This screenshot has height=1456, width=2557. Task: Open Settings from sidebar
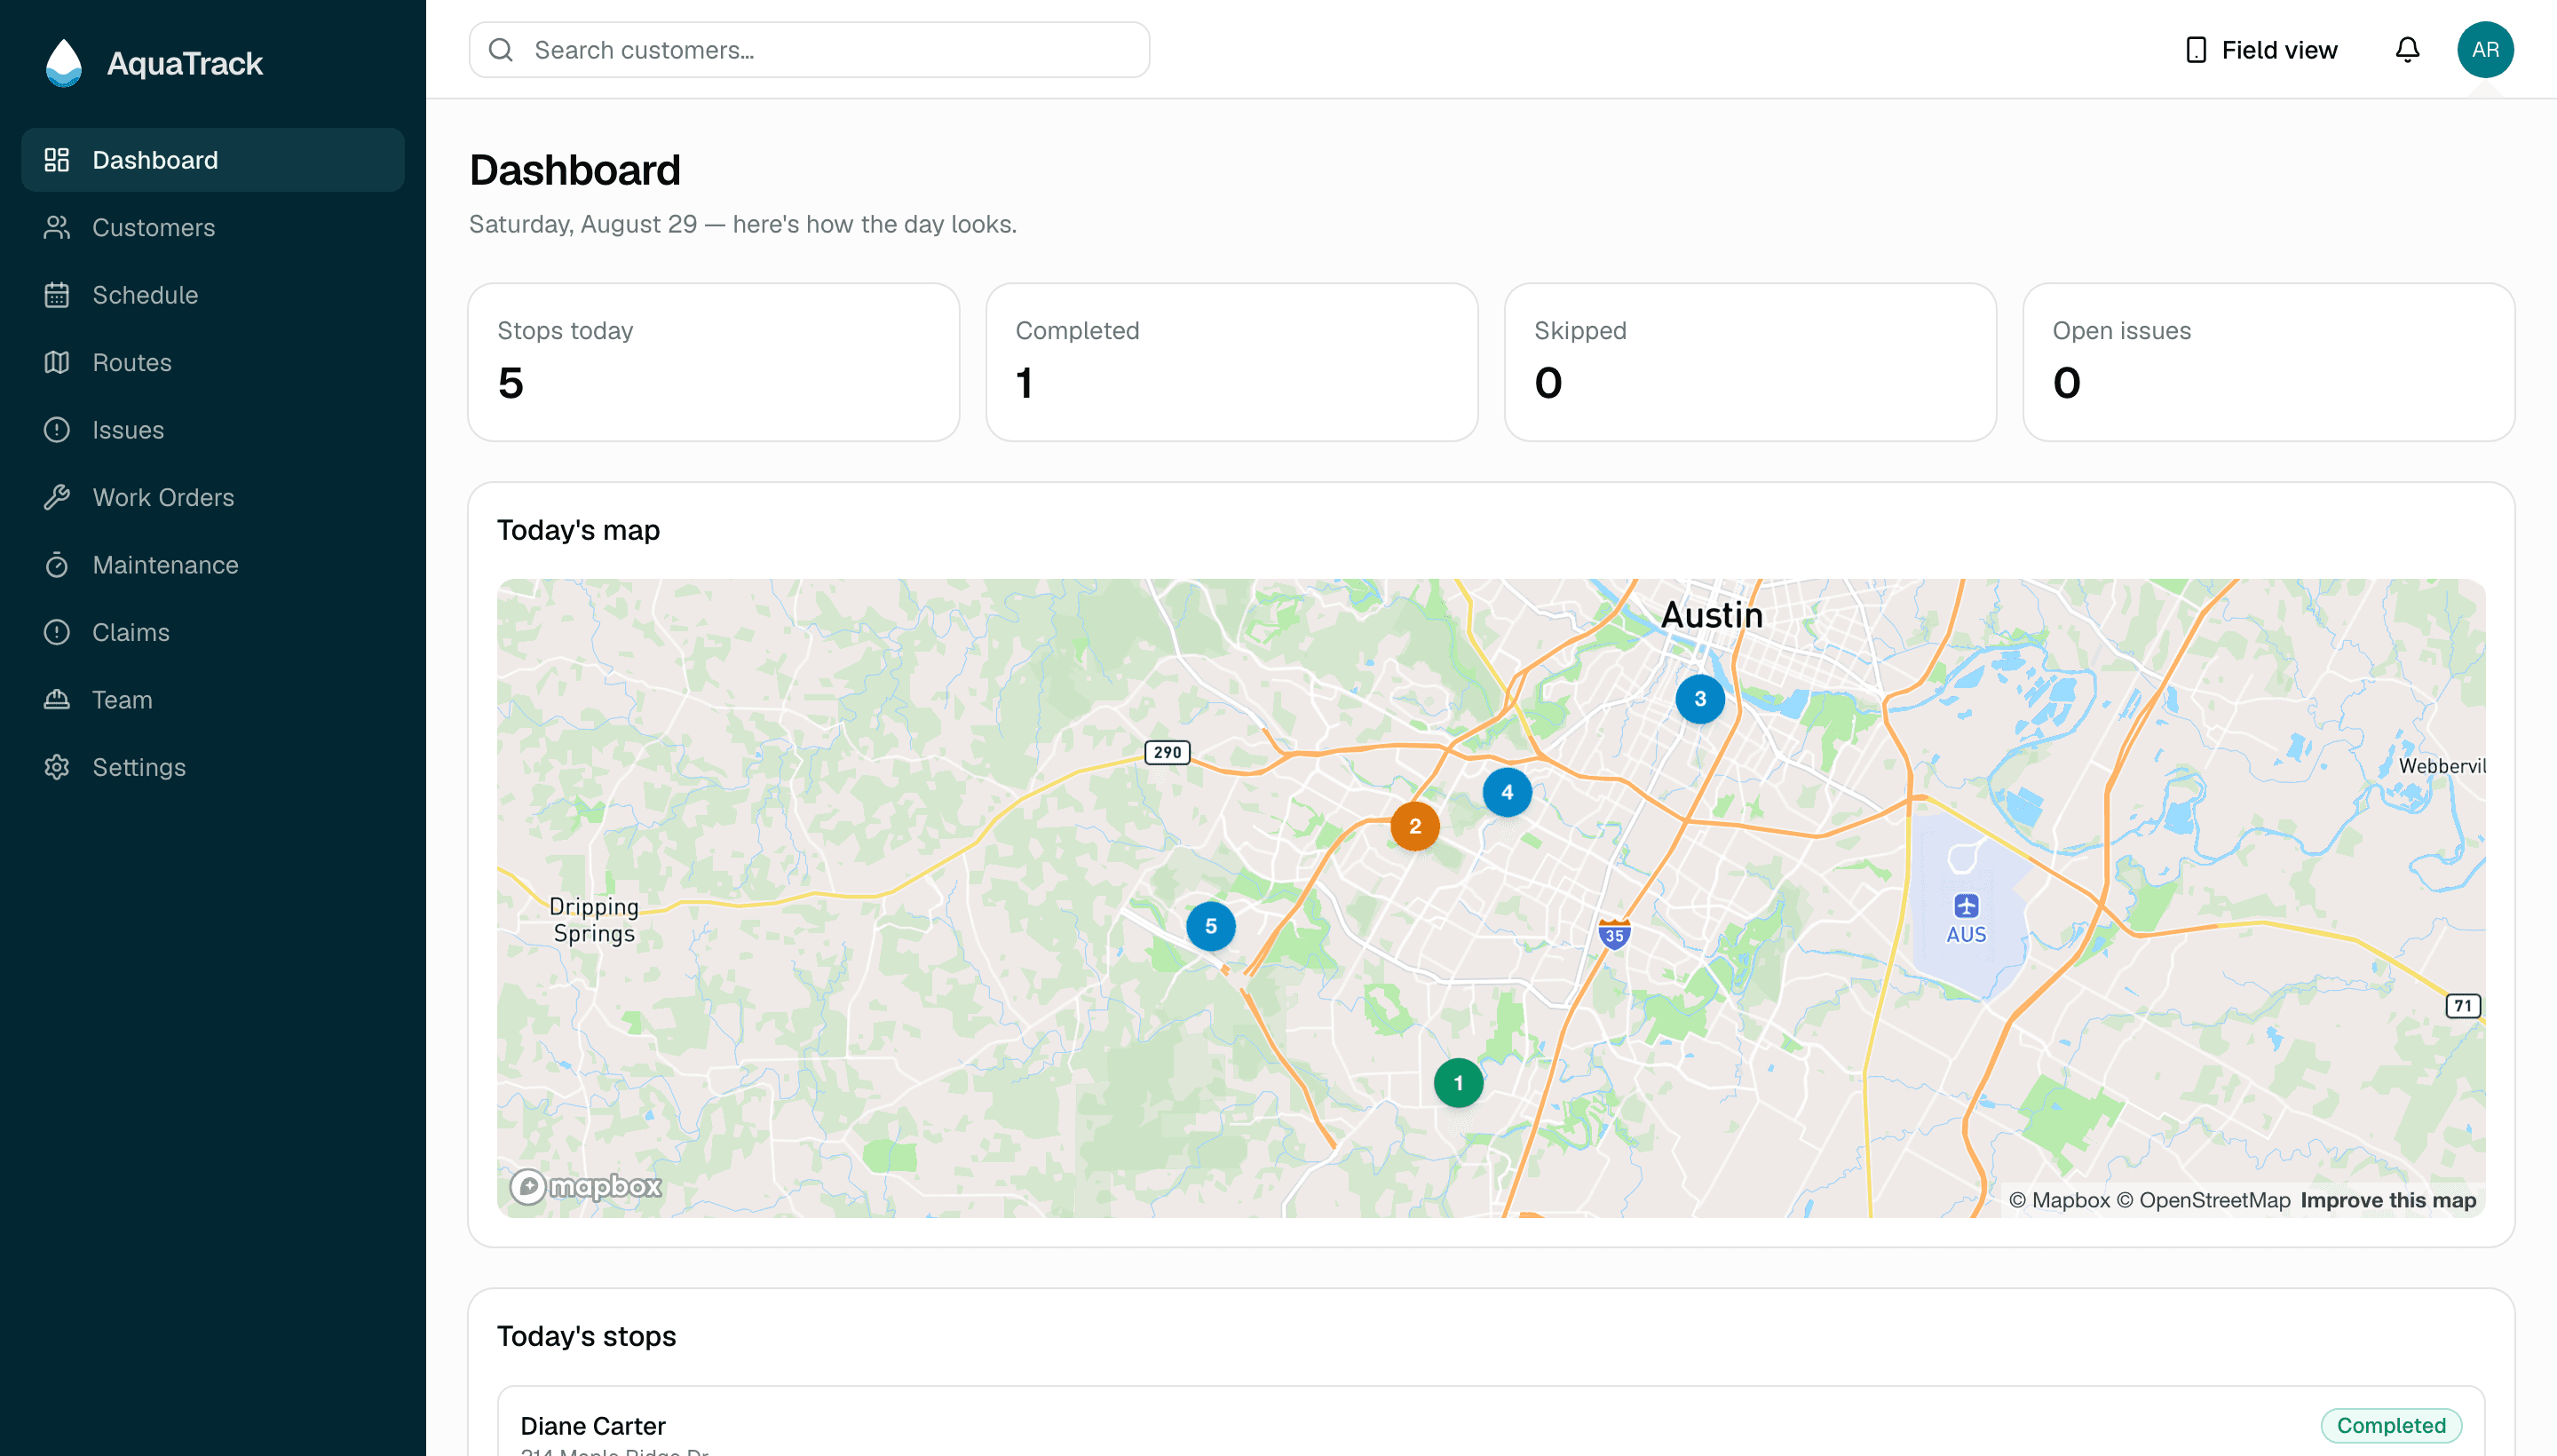click(x=213, y=767)
